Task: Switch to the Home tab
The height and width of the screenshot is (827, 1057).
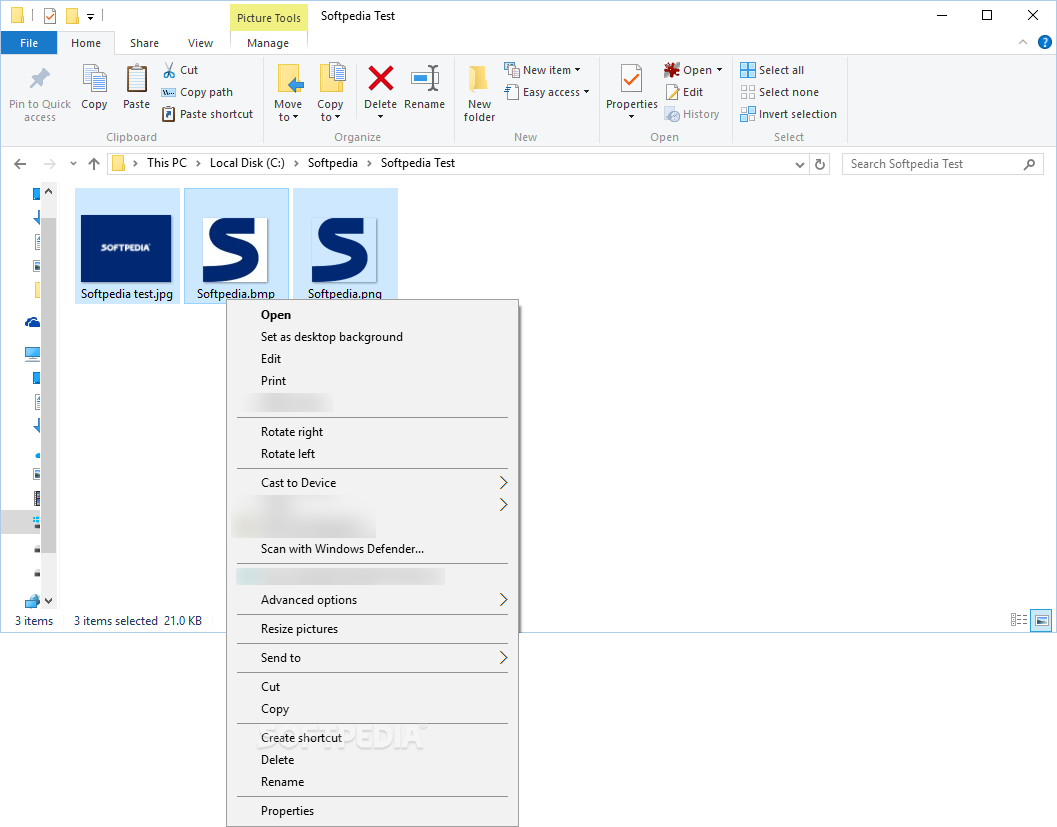Action: coord(86,43)
